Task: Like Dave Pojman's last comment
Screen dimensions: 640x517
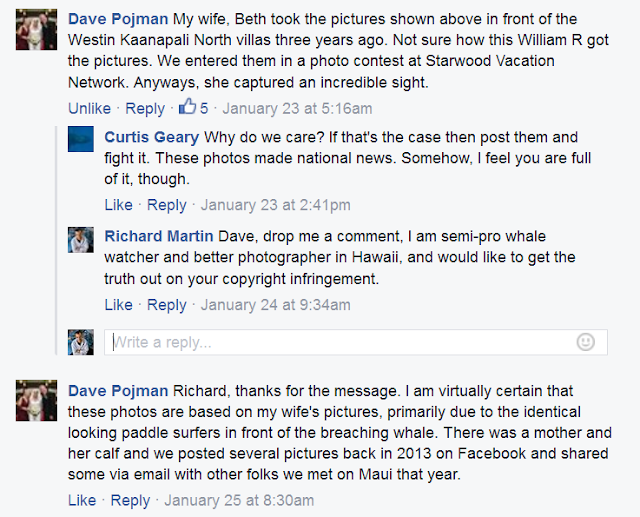Action: pyautogui.click(x=82, y=500)
